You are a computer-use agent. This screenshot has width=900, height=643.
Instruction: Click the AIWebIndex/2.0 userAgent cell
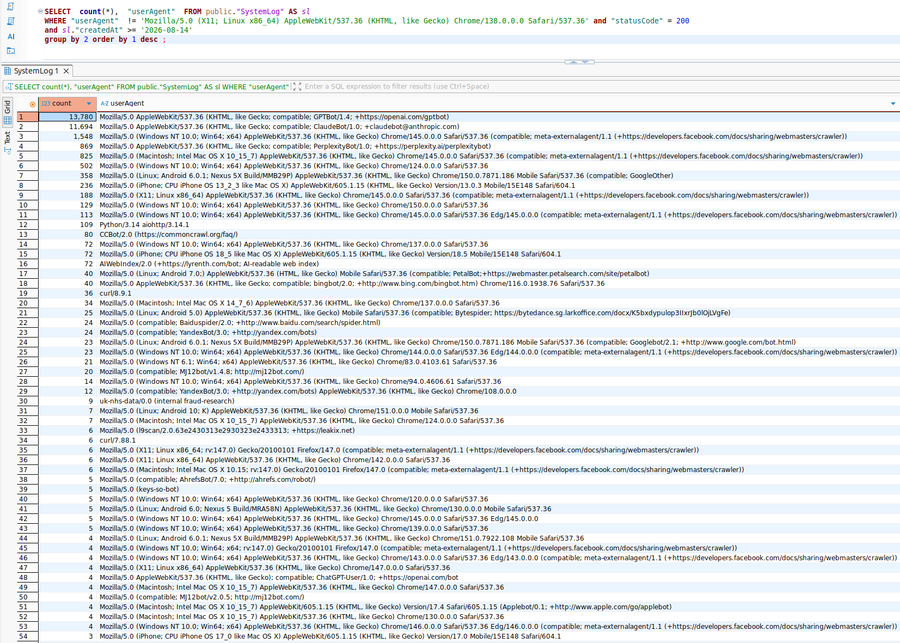498,264
